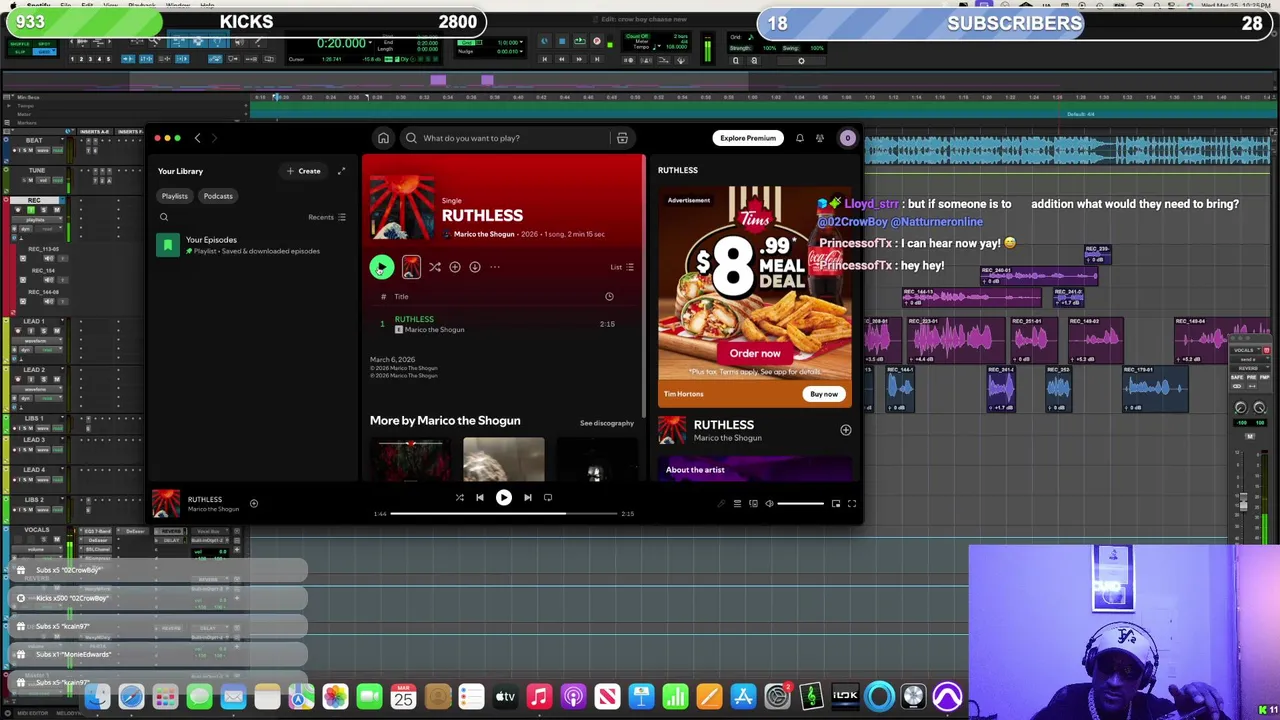
Task: Open the Queue from the player bar
Action: [x=737, y=504]
